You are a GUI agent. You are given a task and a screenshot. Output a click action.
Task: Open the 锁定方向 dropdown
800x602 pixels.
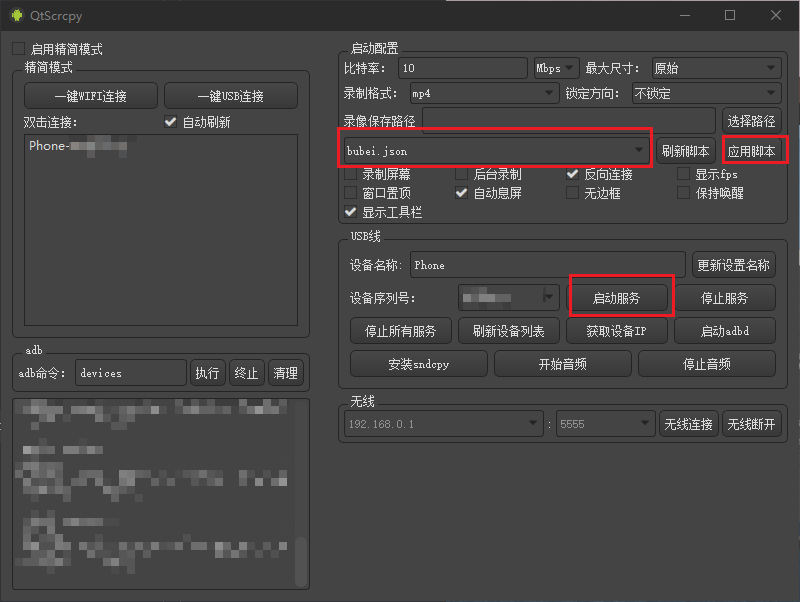pos(705,94)
